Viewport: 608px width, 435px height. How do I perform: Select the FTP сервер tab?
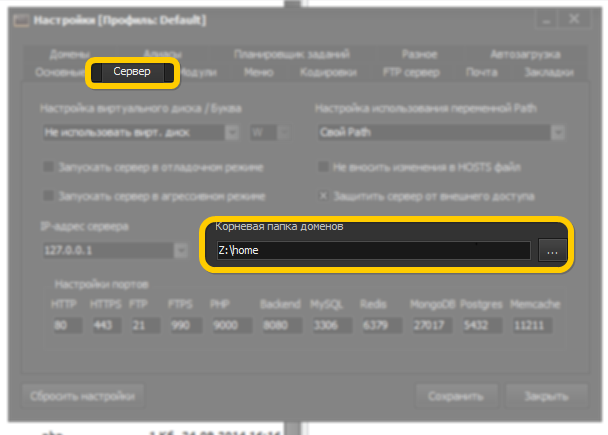coord(410,72)
